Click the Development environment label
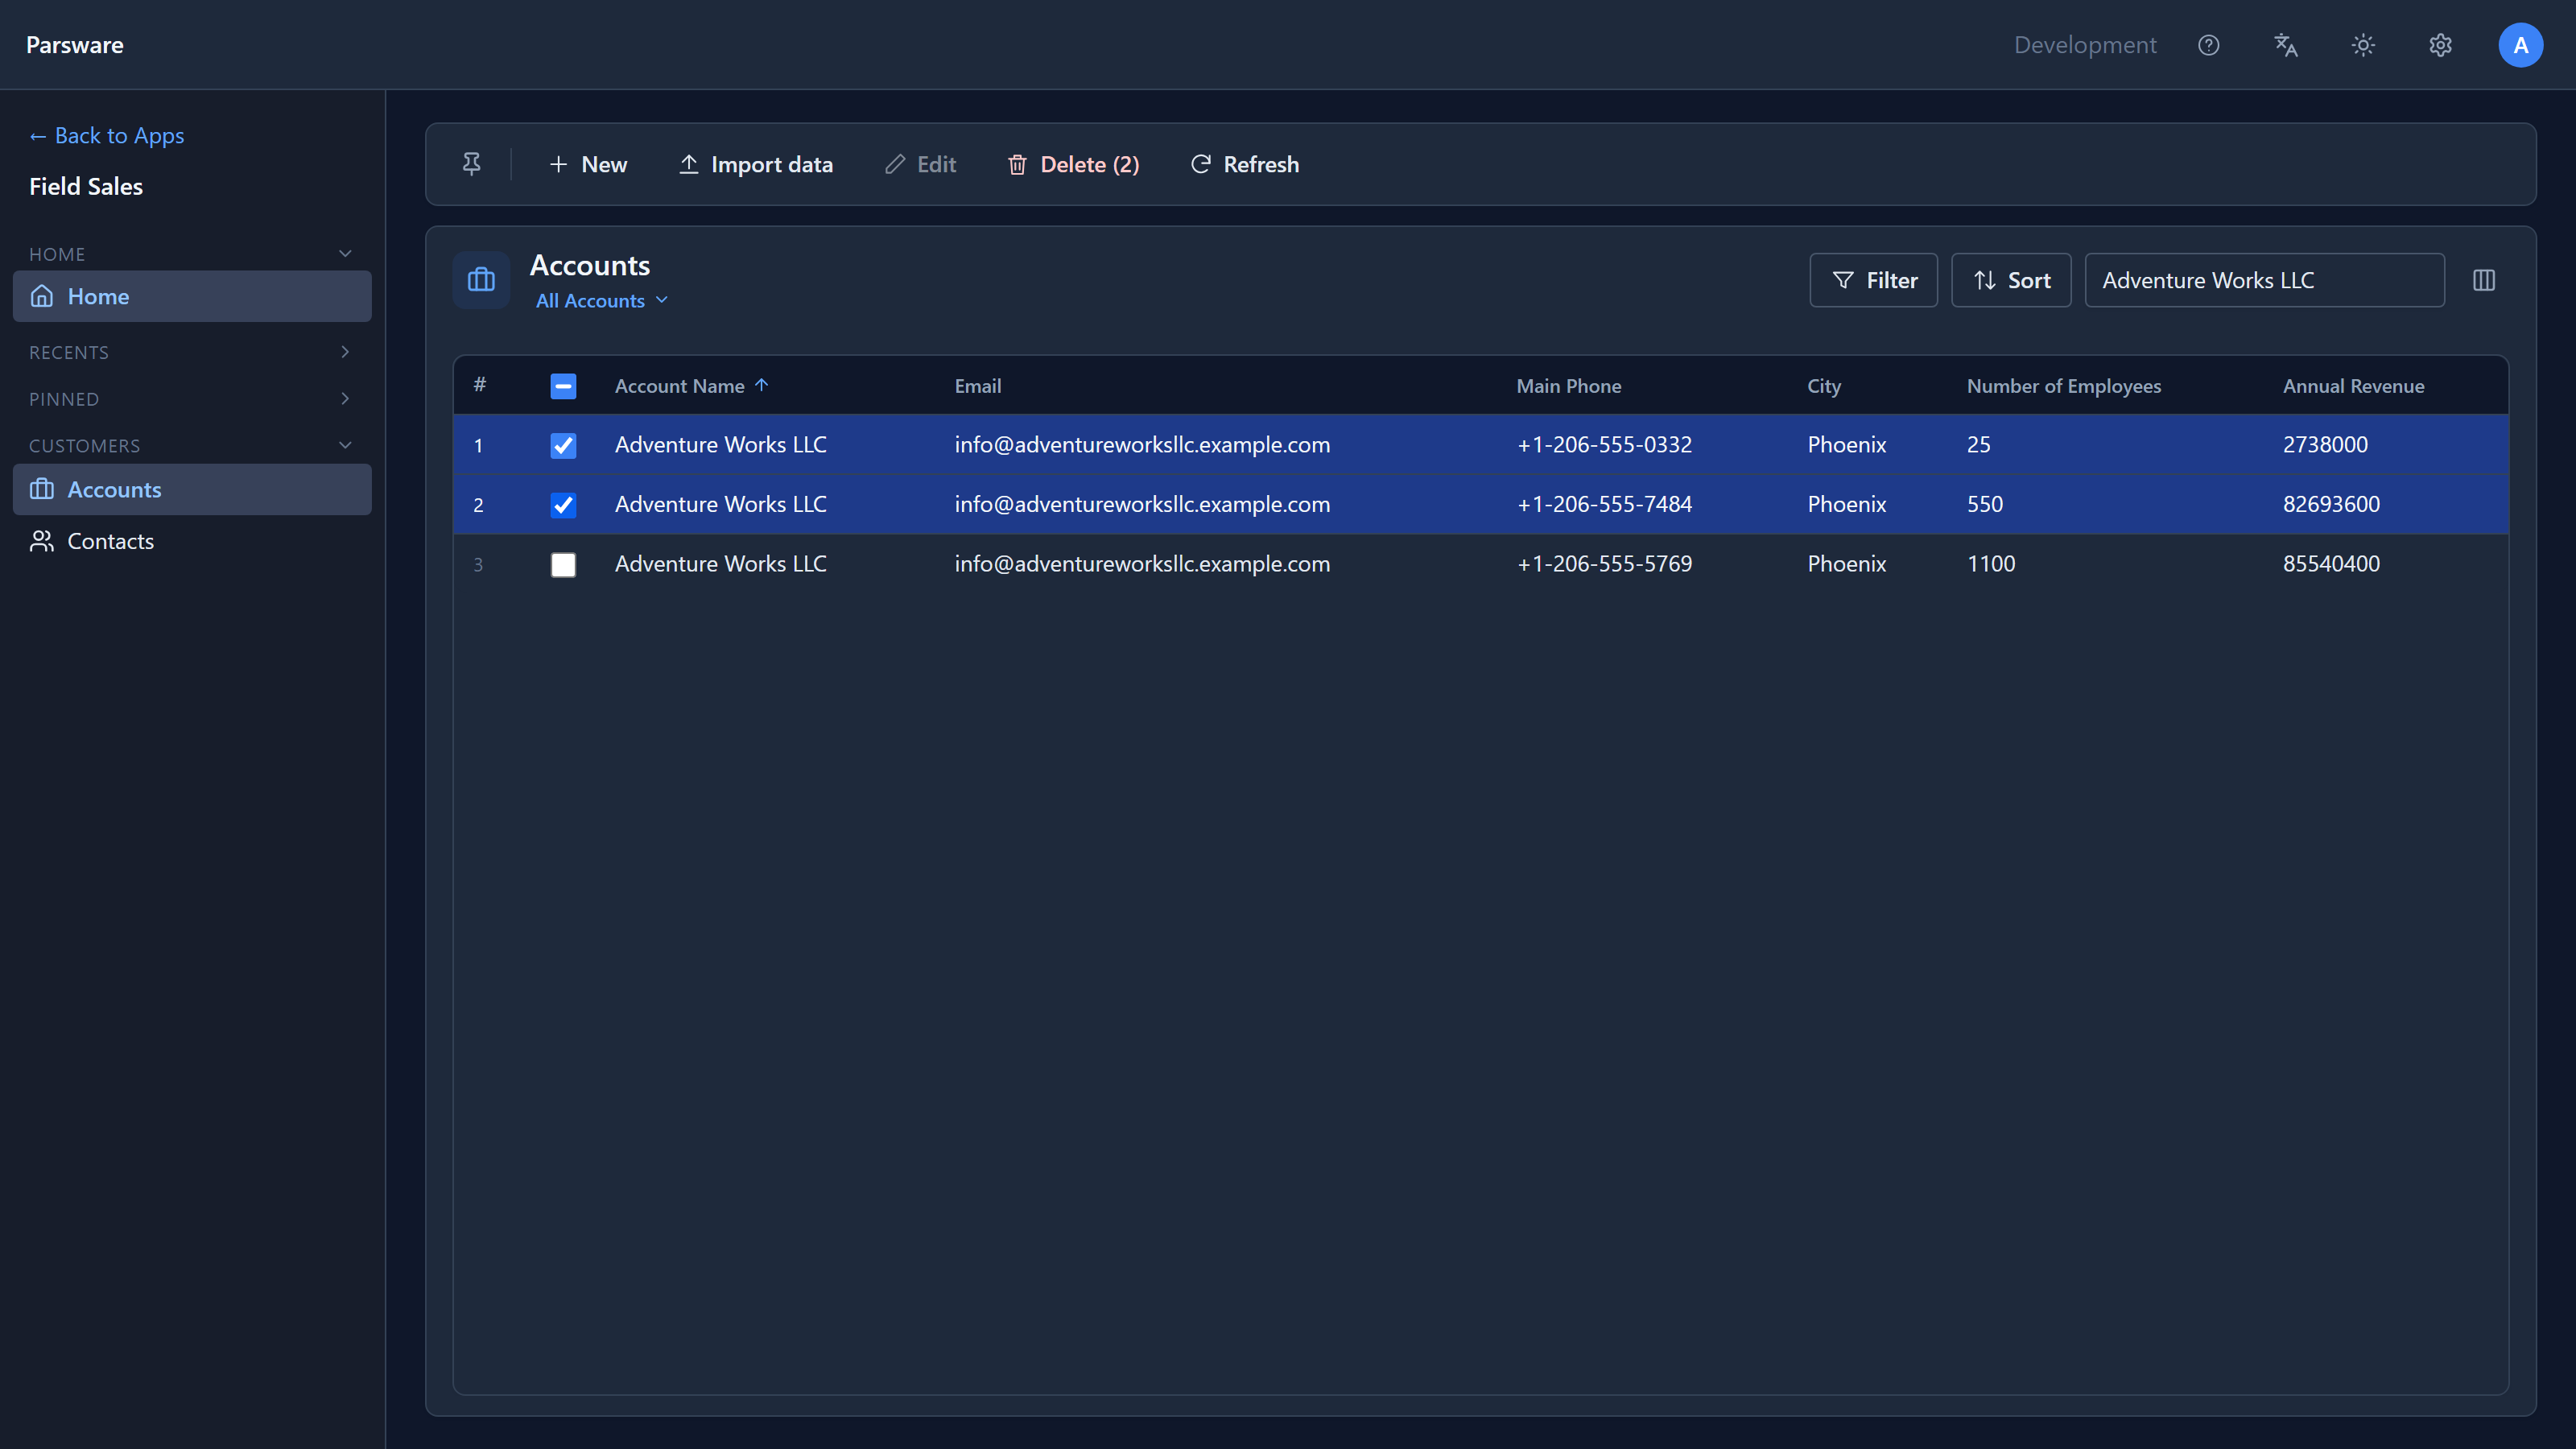The height and width of the screenshot is (1449, 2576). (x=2085, y=45)
